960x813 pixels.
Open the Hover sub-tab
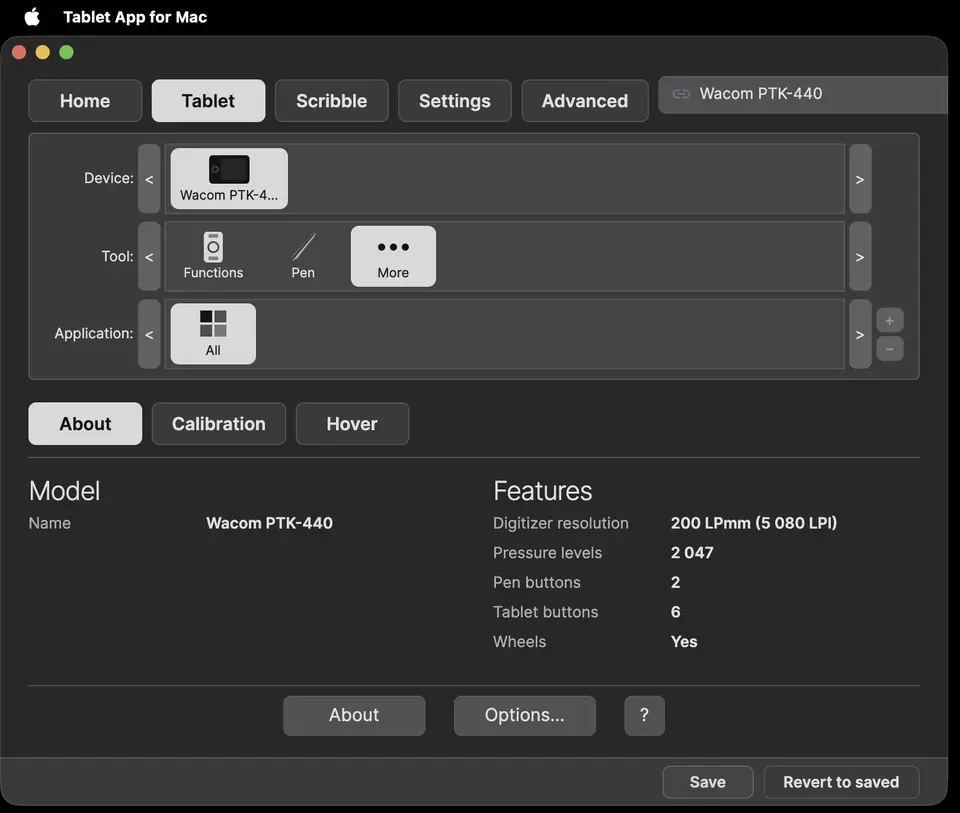click(x=352, y=424)
